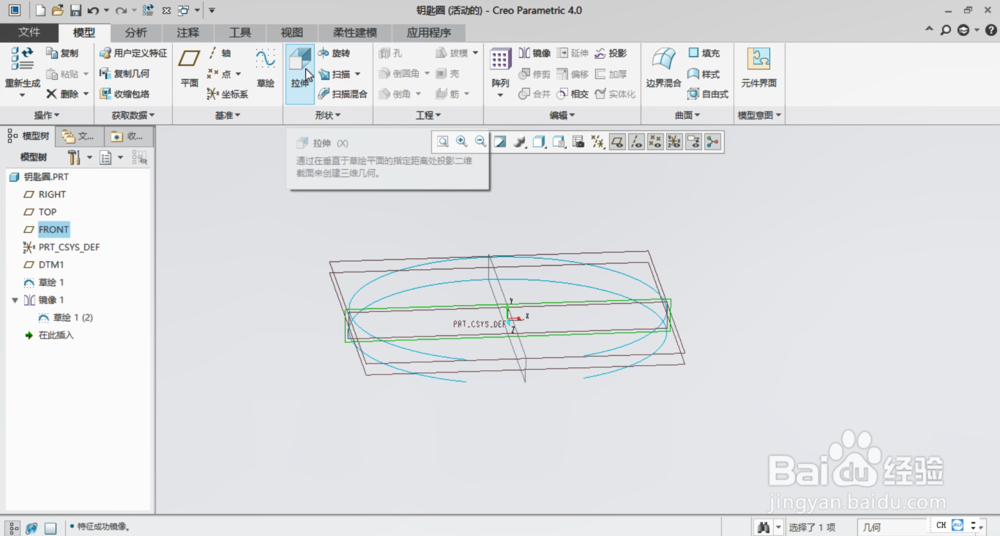
Task: Toggle spin center display
Action: click(712, 142)
